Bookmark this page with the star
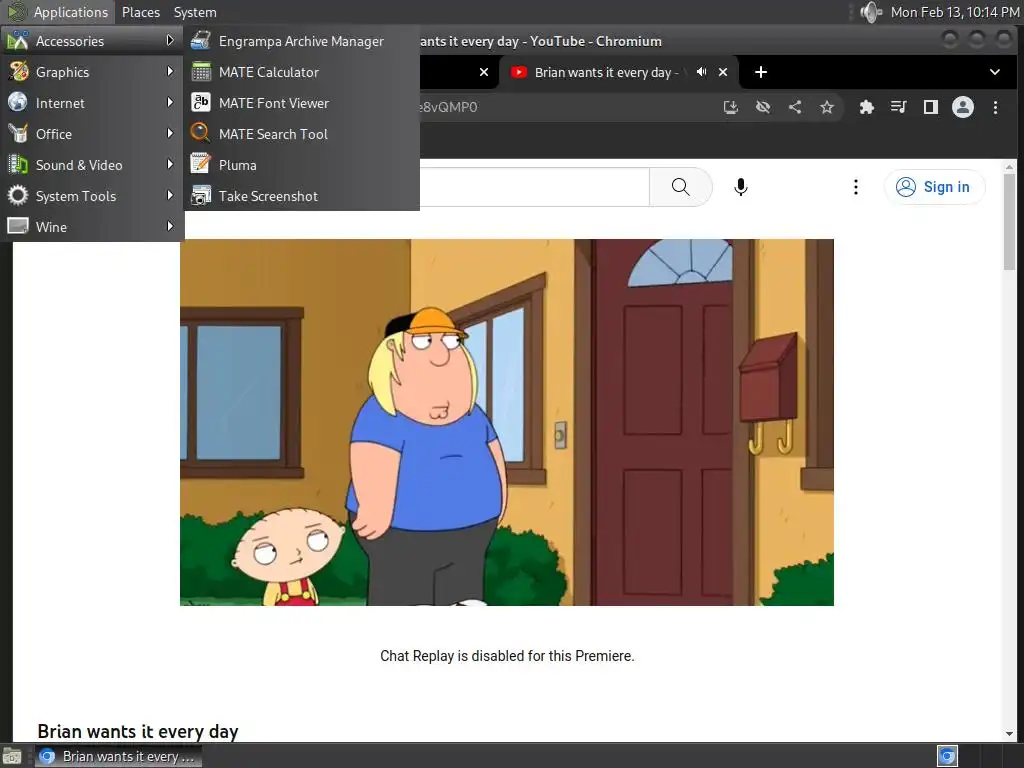The image size is (1024, 768). [827, 107]
